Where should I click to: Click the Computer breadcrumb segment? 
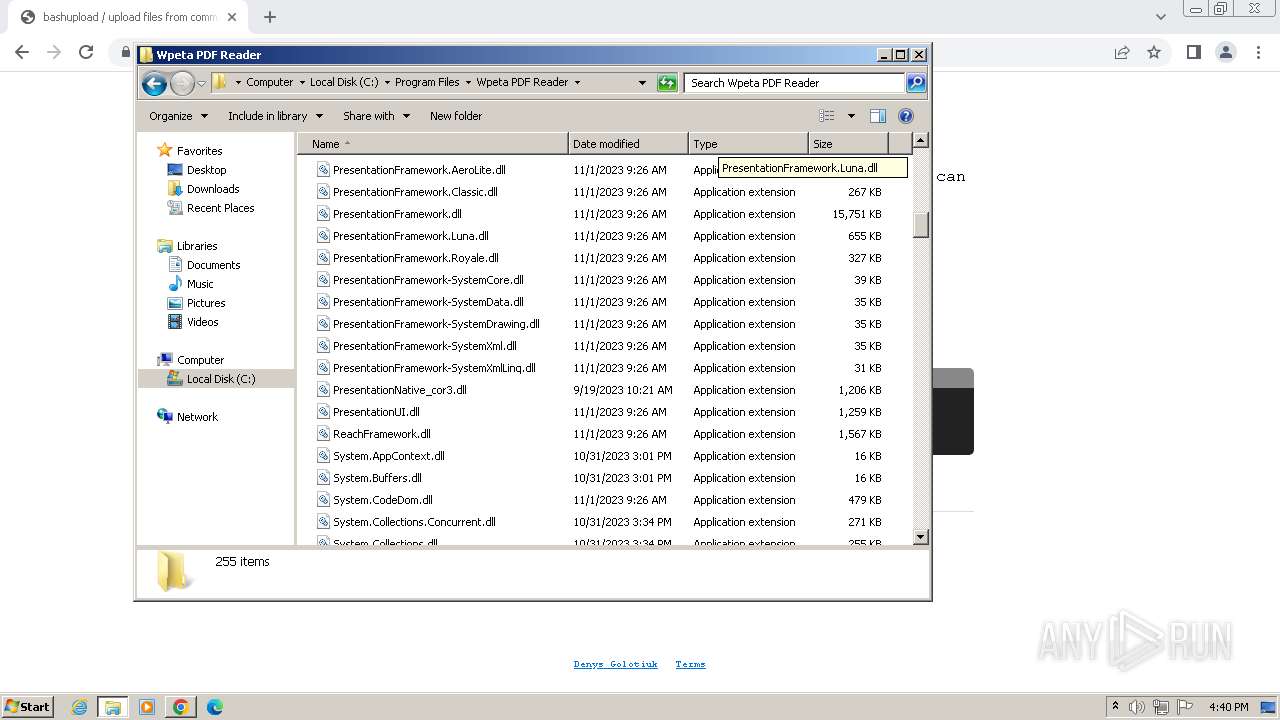click(x=269, y=83)
